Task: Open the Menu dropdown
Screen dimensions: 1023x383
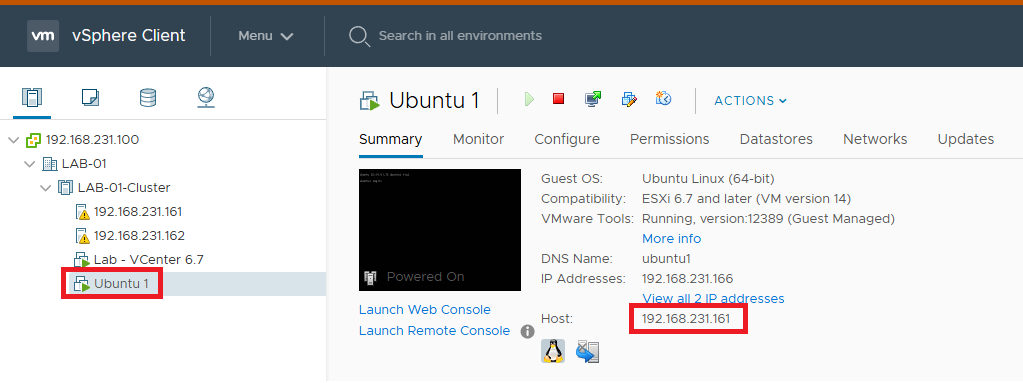Action: 266,36
